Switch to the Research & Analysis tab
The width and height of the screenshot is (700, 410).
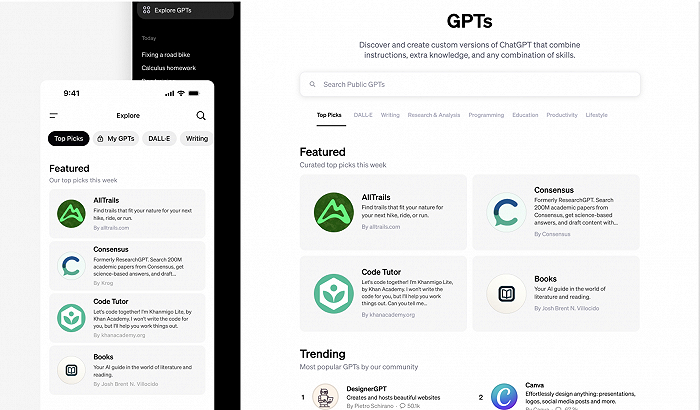[433, 115]
